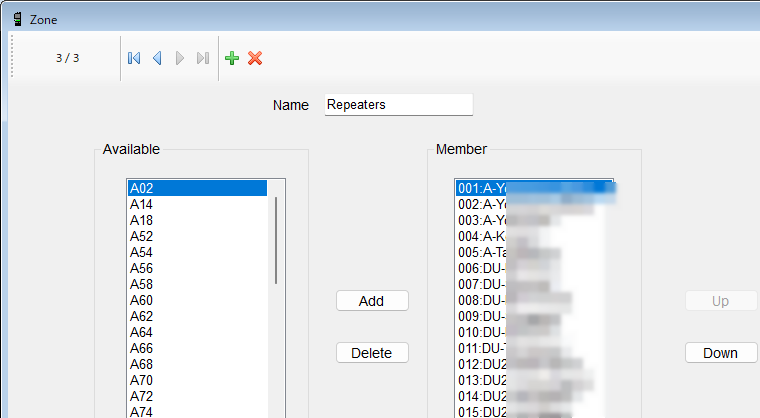The height and width of the screenshot is (418, 760).
Task: Move the member down with Down button
Action: 720,353
